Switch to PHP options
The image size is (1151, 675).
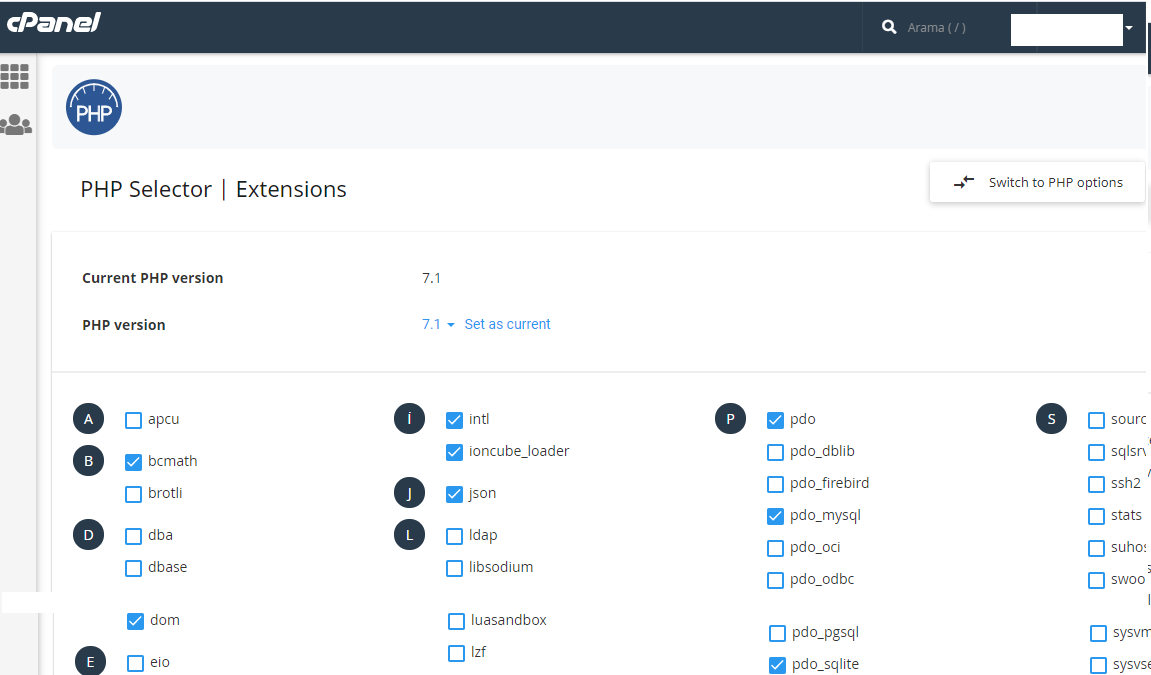point(1037,182)
